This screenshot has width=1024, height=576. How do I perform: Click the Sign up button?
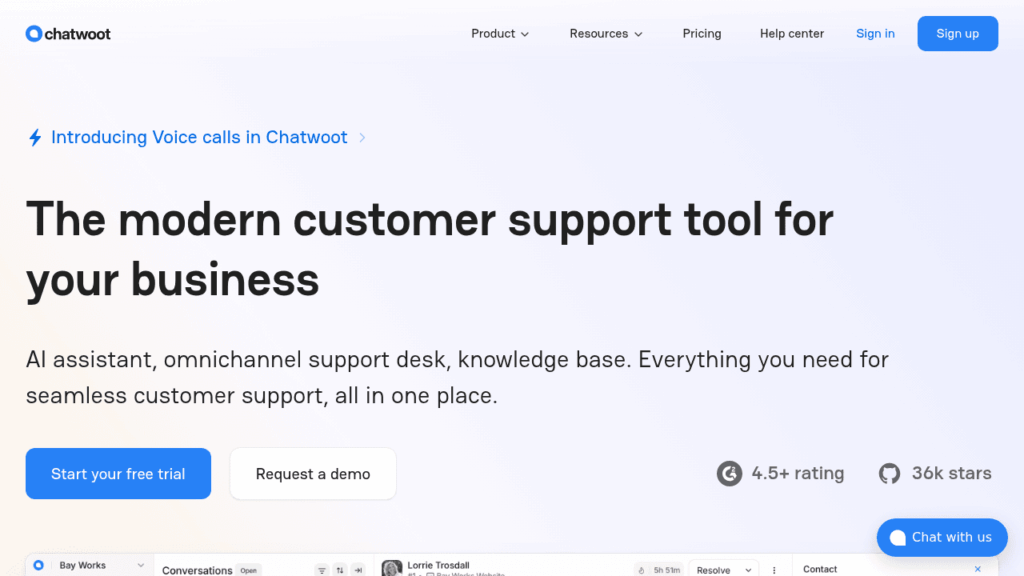point(957,33)
